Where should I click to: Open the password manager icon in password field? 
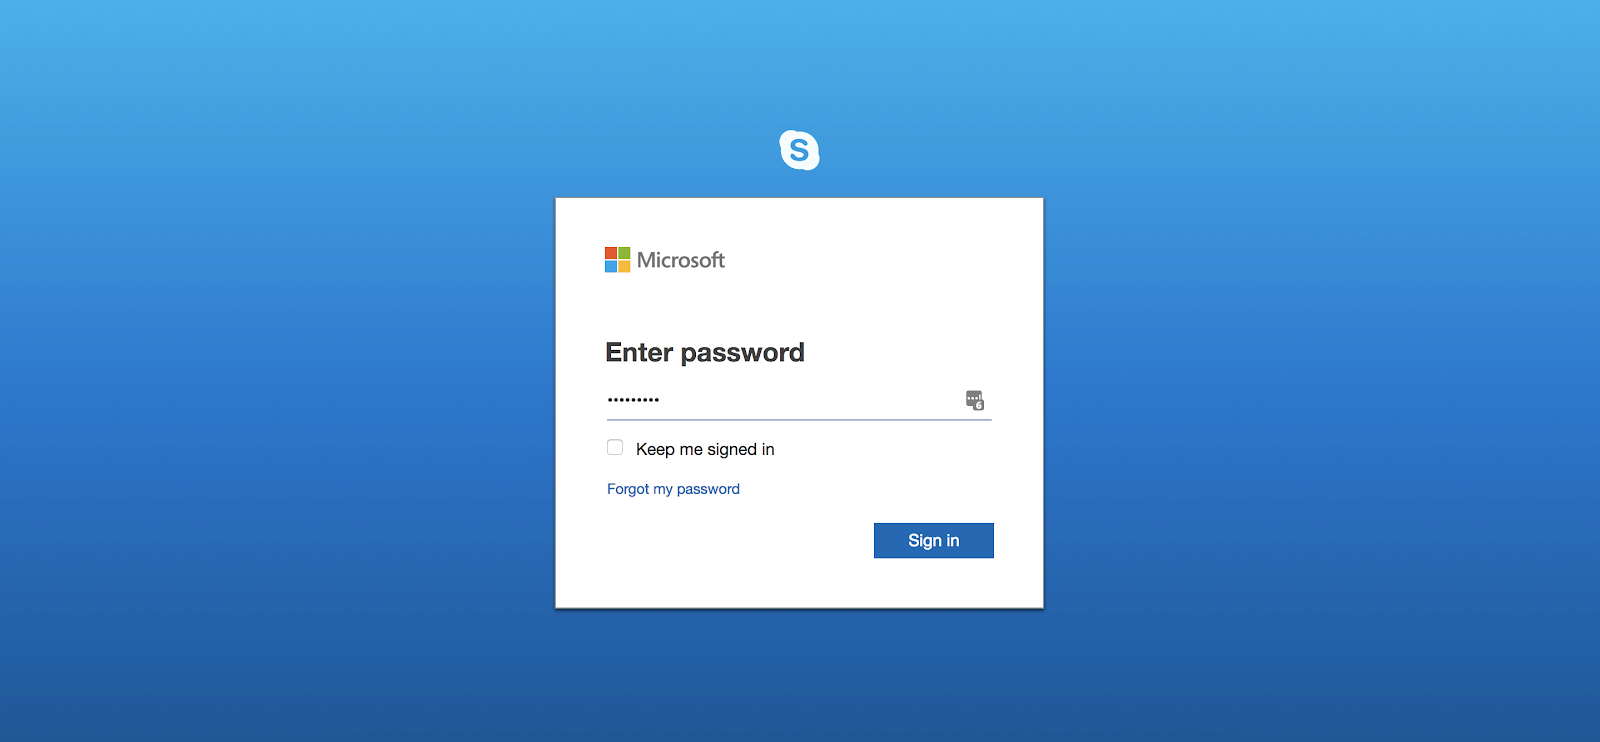point(975,400)
